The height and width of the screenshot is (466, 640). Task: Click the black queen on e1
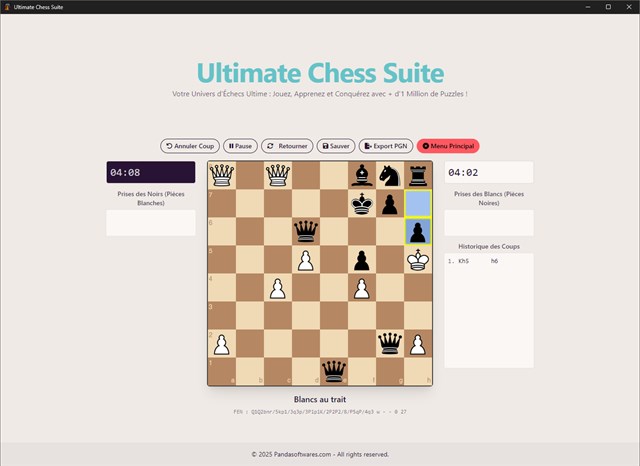click(x=334, y=372)
